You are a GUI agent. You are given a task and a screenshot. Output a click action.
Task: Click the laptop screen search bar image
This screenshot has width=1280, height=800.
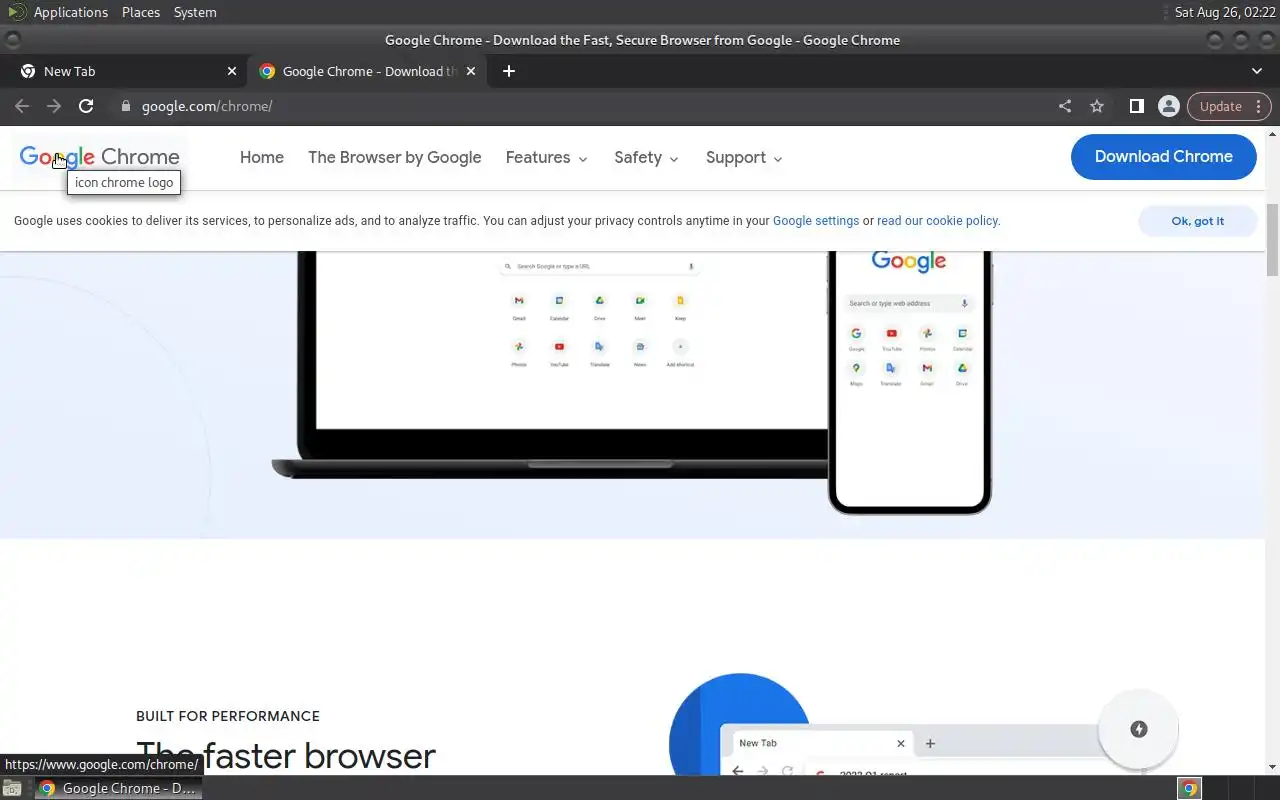click(x=599, y=267)
